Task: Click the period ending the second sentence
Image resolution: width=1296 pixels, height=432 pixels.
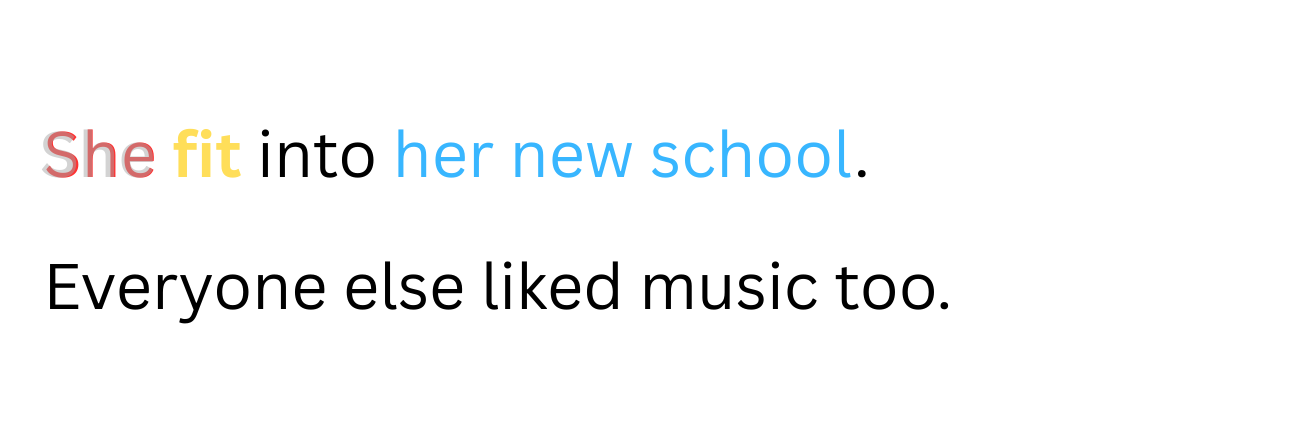Action: [x=944, y=306]
